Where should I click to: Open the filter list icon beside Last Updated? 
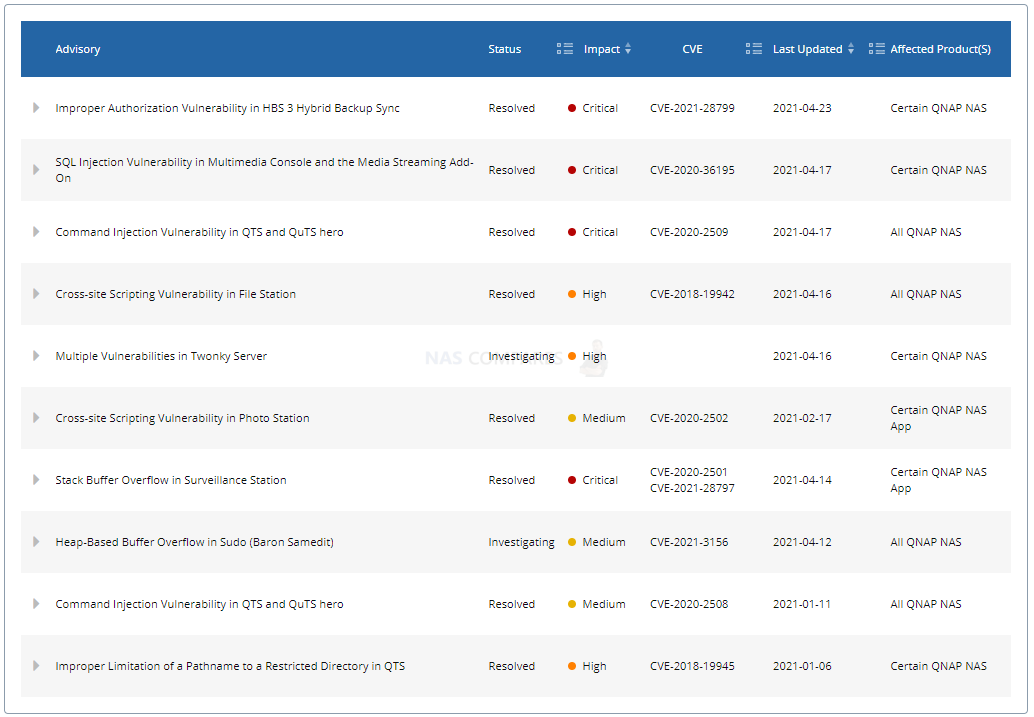click(754, 49)
